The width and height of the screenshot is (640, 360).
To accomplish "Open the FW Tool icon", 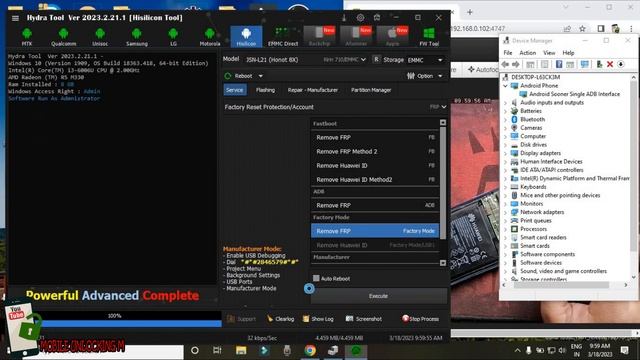I will [429, 37].
